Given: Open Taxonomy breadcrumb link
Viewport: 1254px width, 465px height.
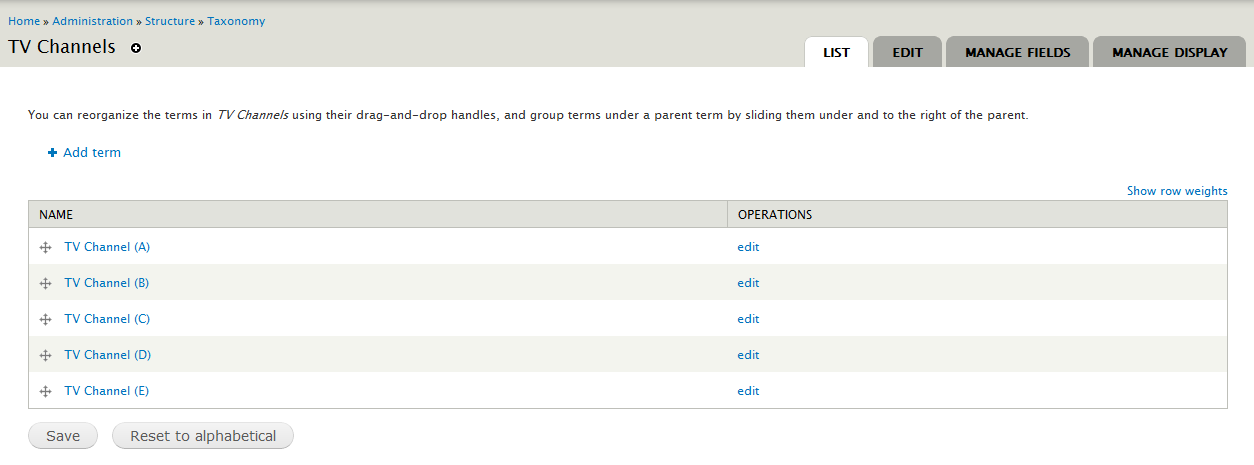Looking at the screenshot, I should click(x=236, y=21).
